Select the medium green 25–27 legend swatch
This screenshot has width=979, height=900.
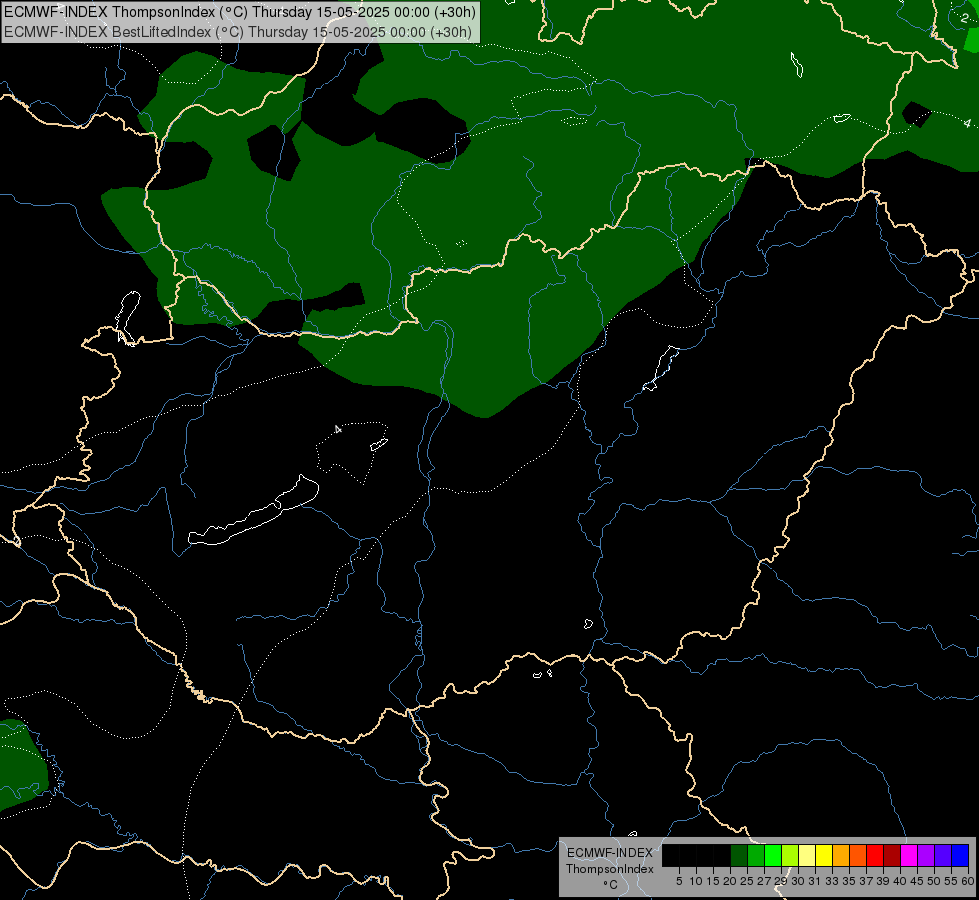(x=756, y=855)
